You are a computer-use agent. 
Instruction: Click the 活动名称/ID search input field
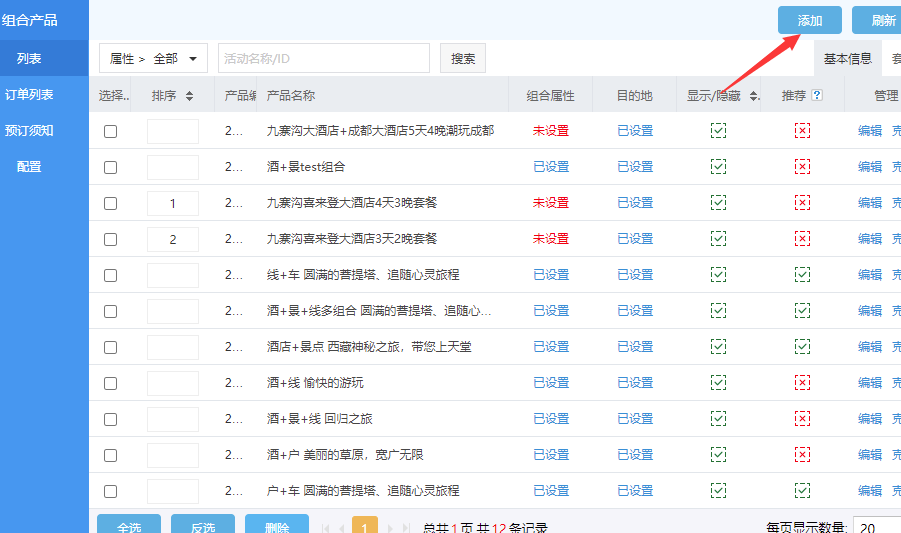(323, 59)
